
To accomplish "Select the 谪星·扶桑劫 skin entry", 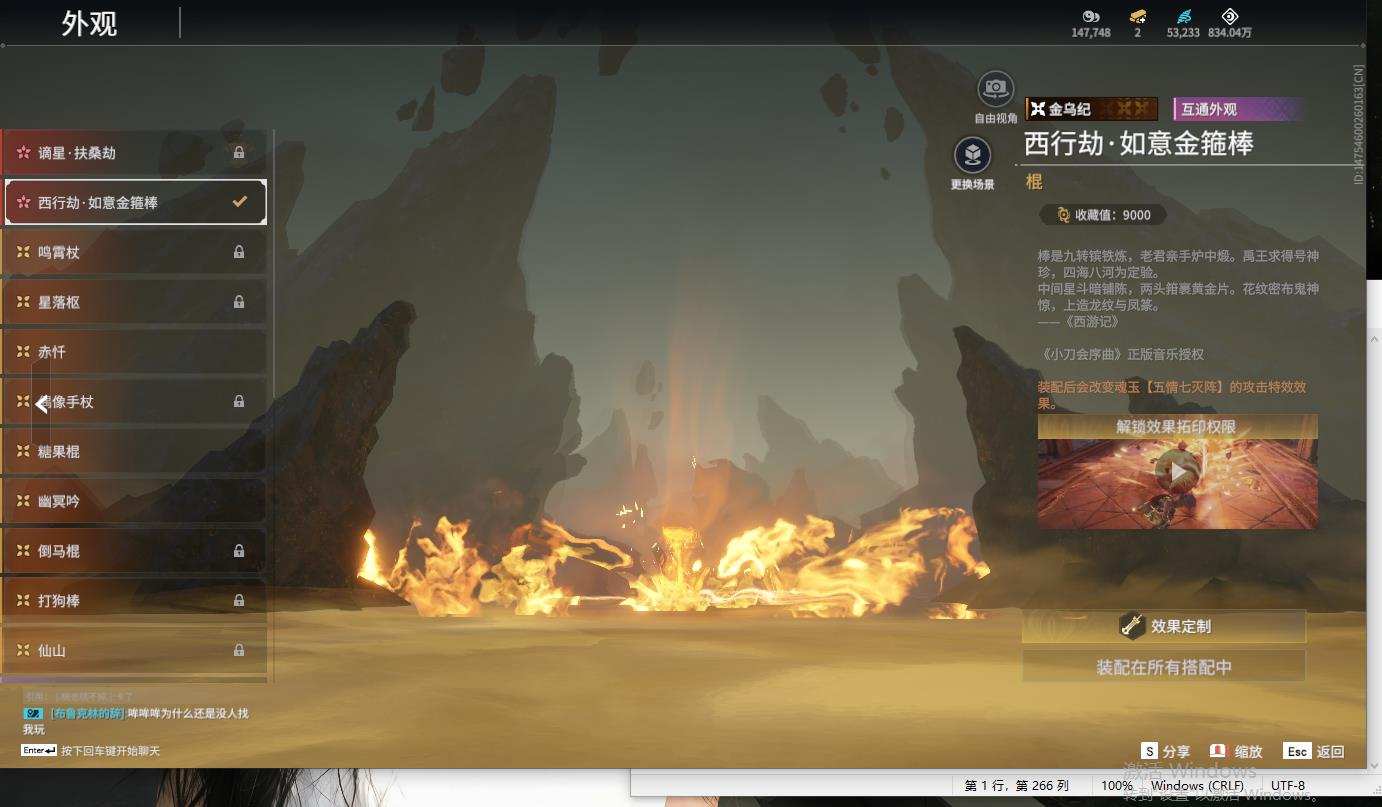I will (134, 153).
